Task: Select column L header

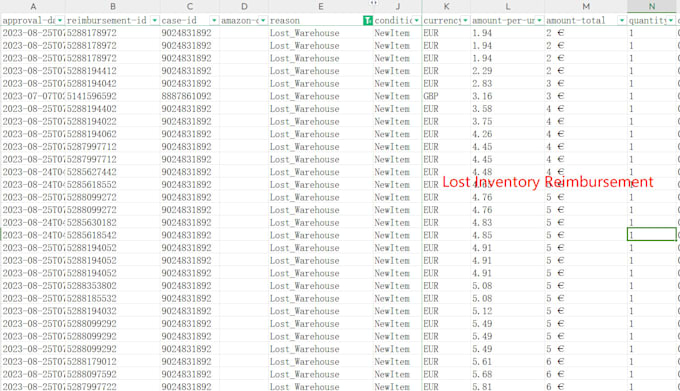Action: pyautogui.click(x=507, y=7)
